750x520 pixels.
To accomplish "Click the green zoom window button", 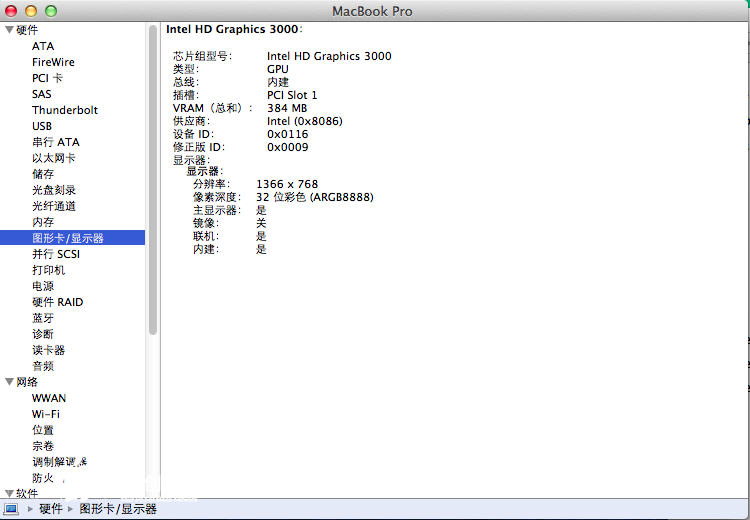I will coord(51,10).
